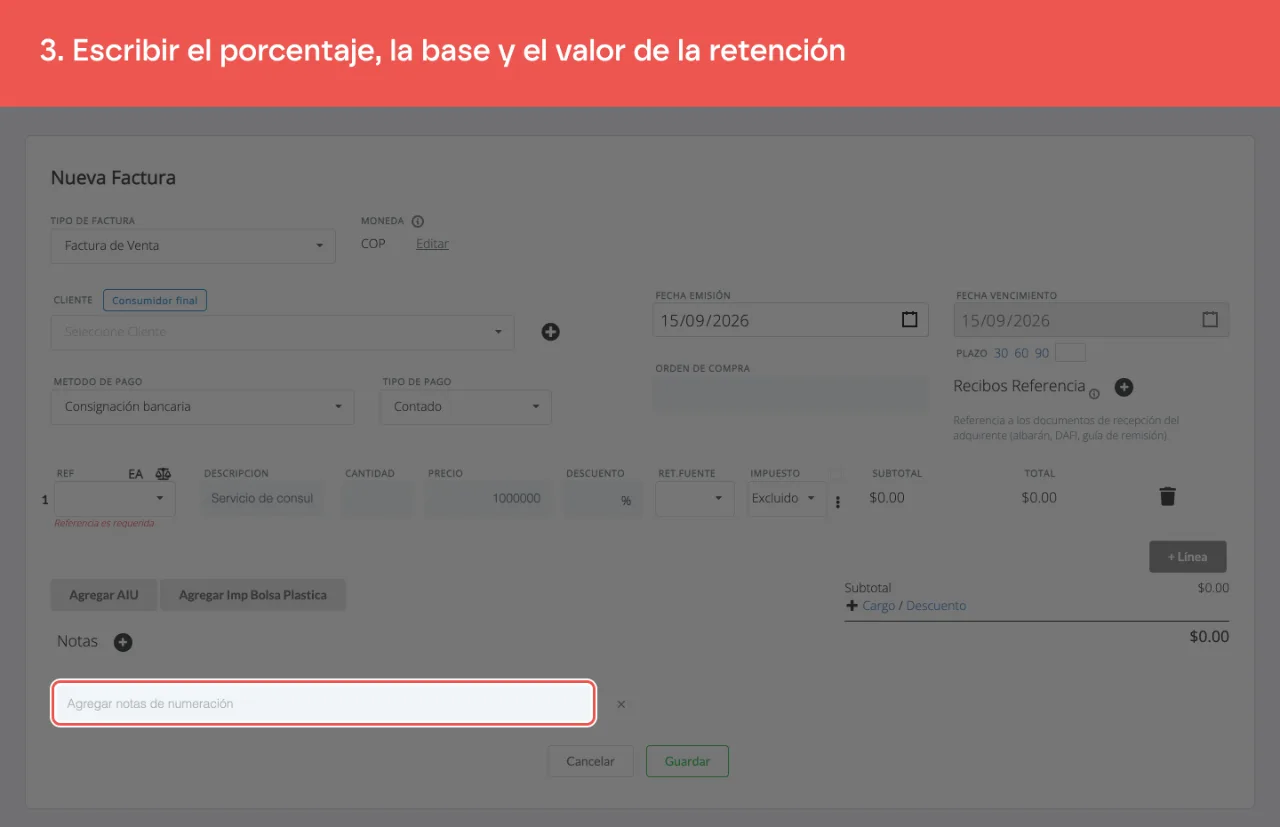1280x827 pixels.
Task: Add a new client with the plus icon
Action: [x=550, y=332]
